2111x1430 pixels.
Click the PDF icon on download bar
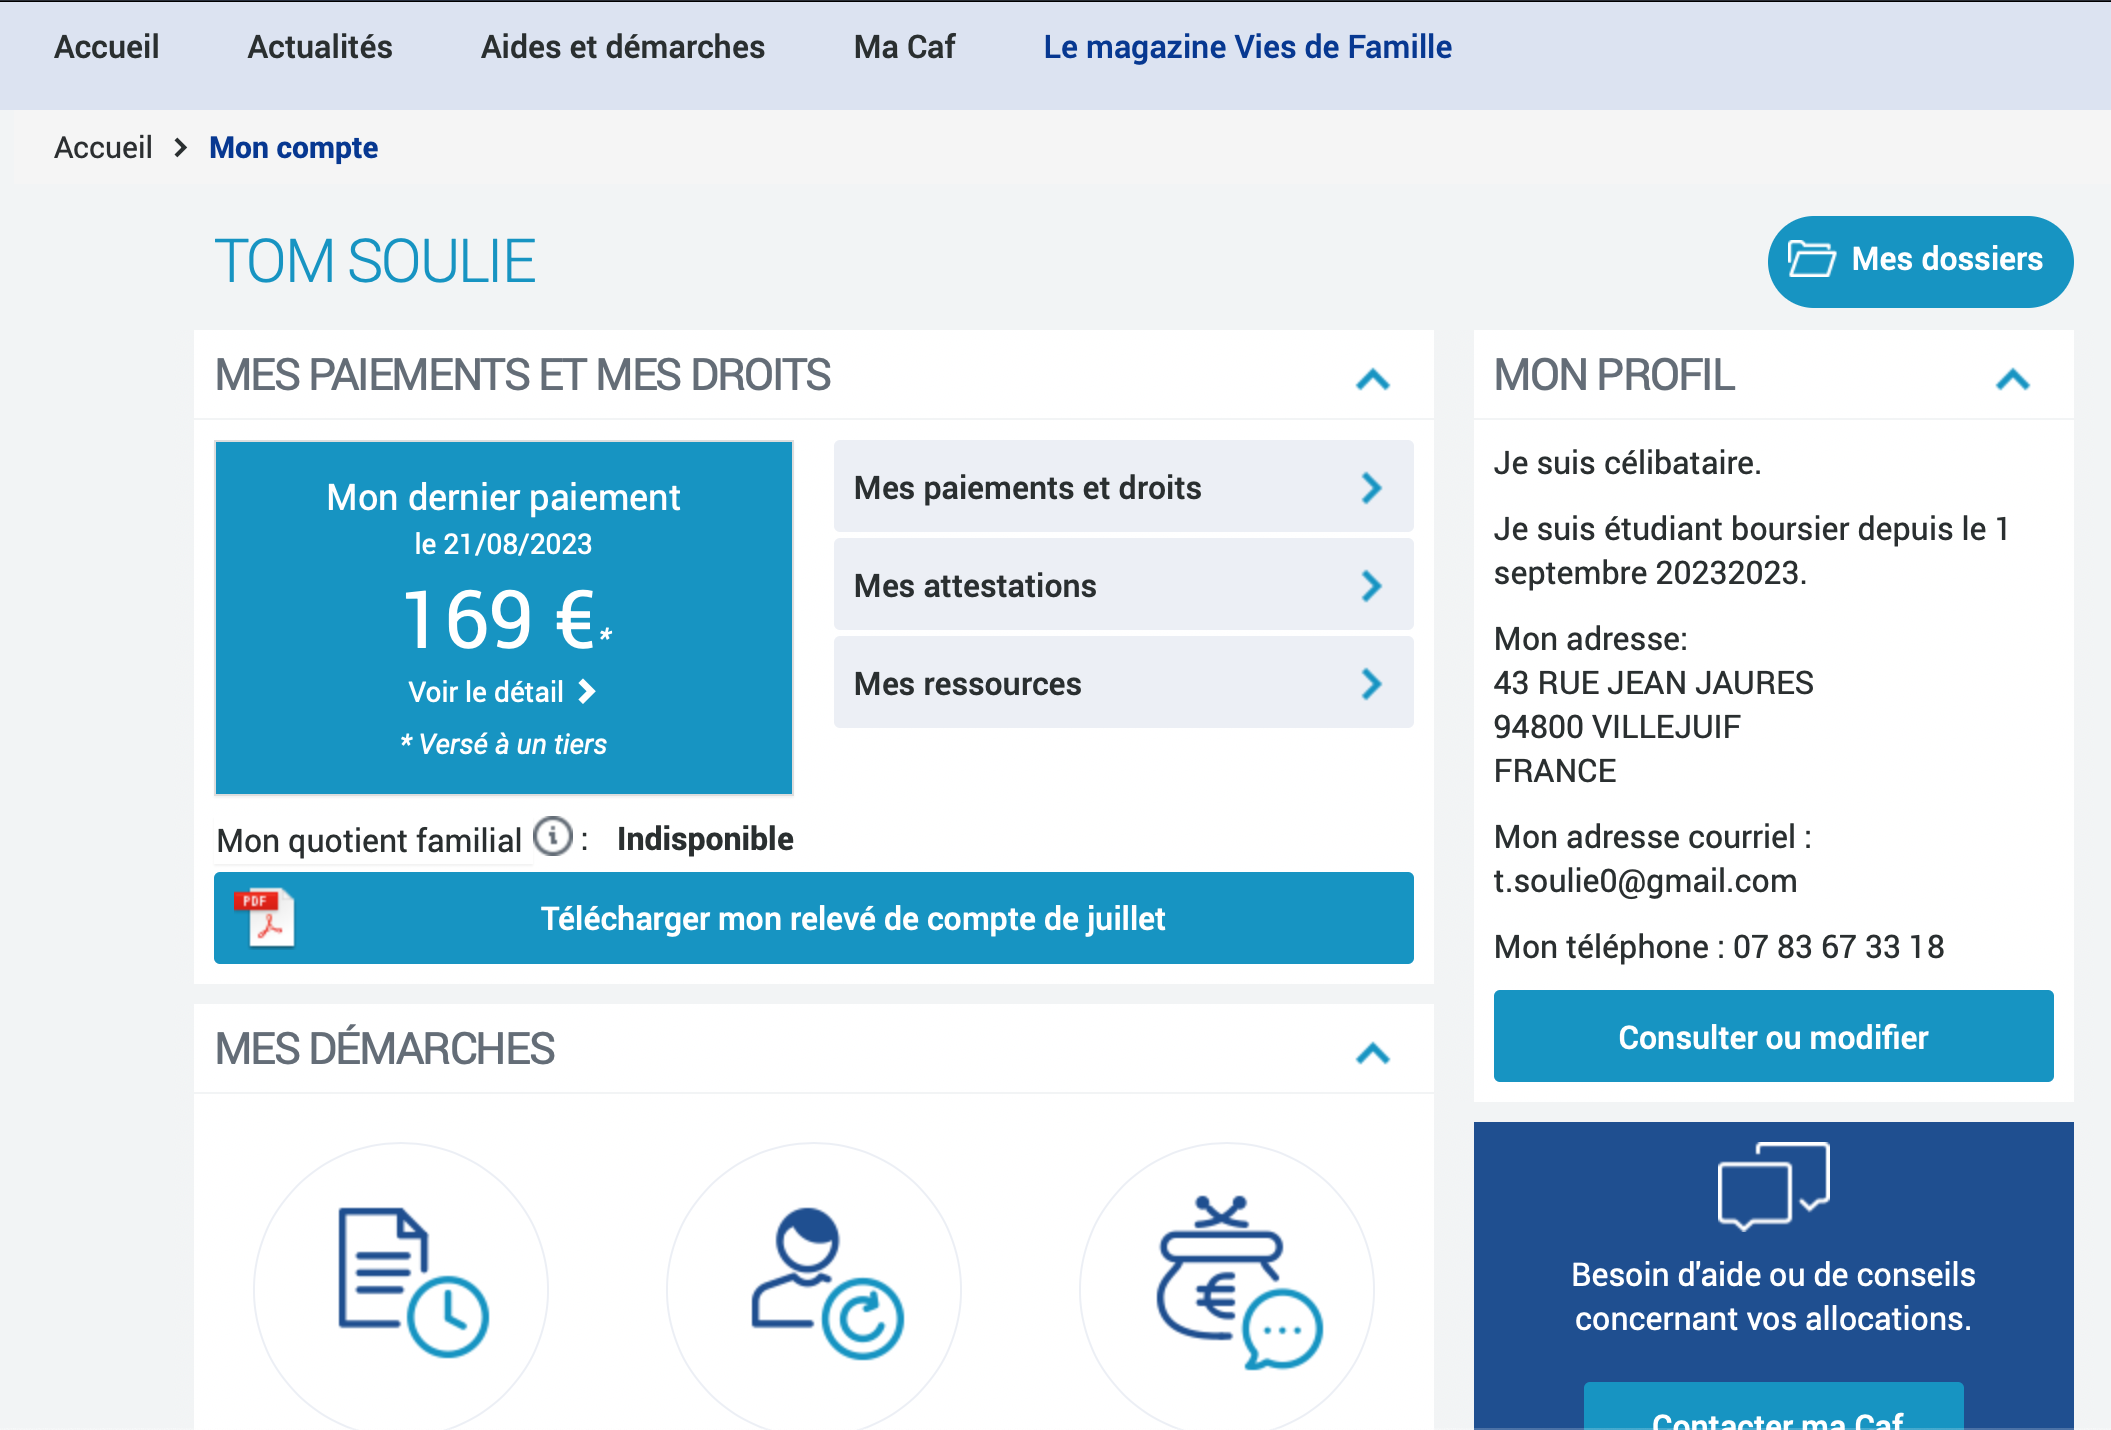(x=264, y=917)
